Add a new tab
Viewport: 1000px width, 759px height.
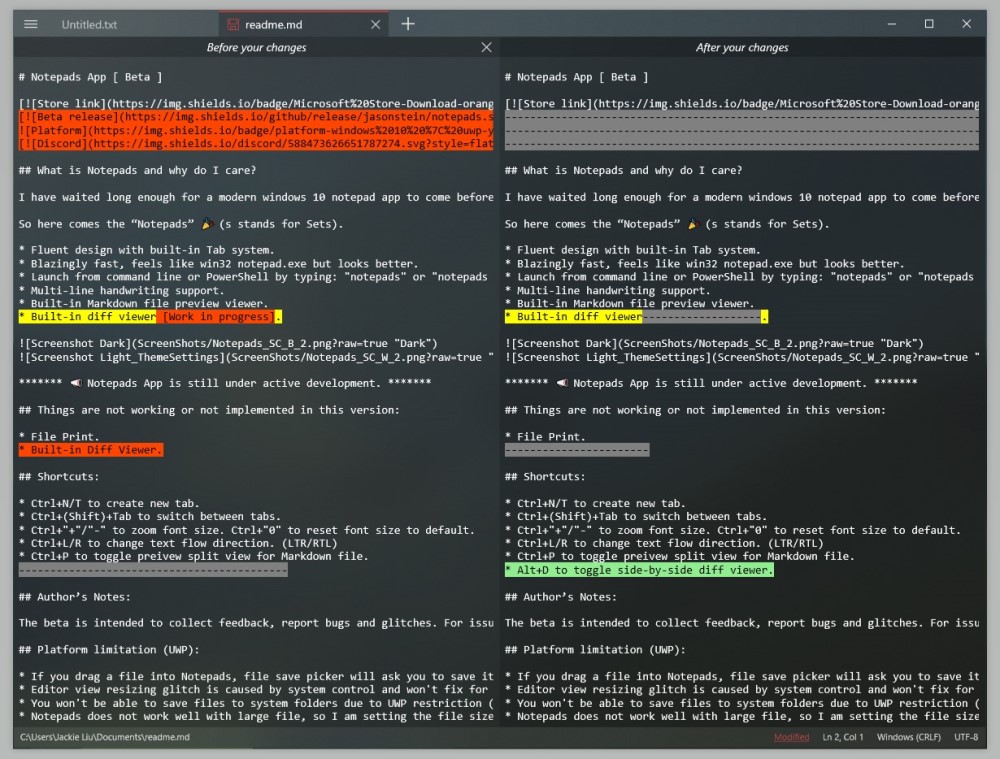(x=408, y=24)
